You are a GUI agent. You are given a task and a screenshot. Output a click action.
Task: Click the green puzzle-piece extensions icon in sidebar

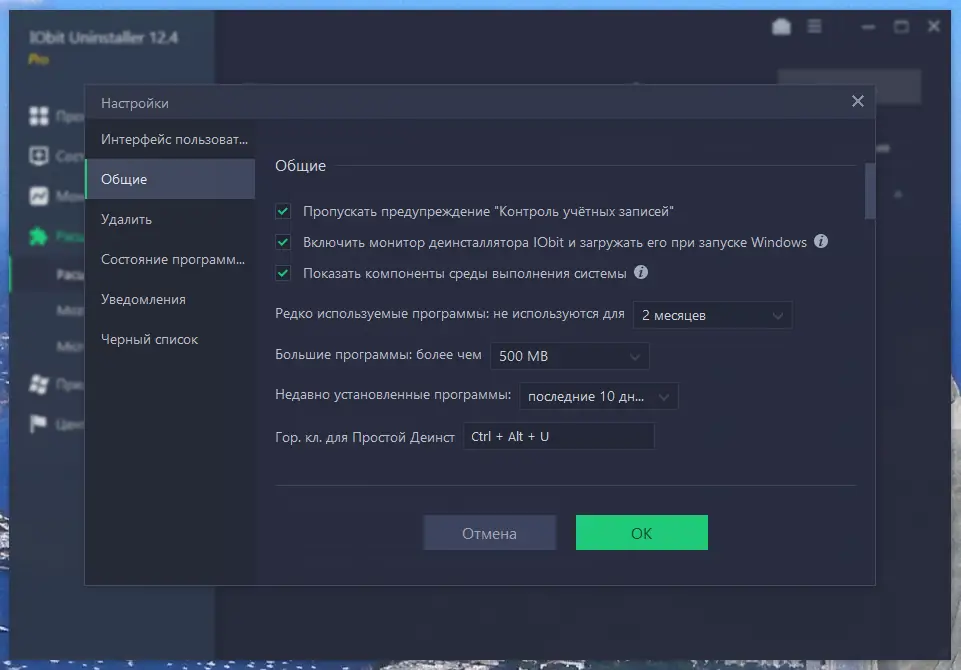tap(39, 236)
